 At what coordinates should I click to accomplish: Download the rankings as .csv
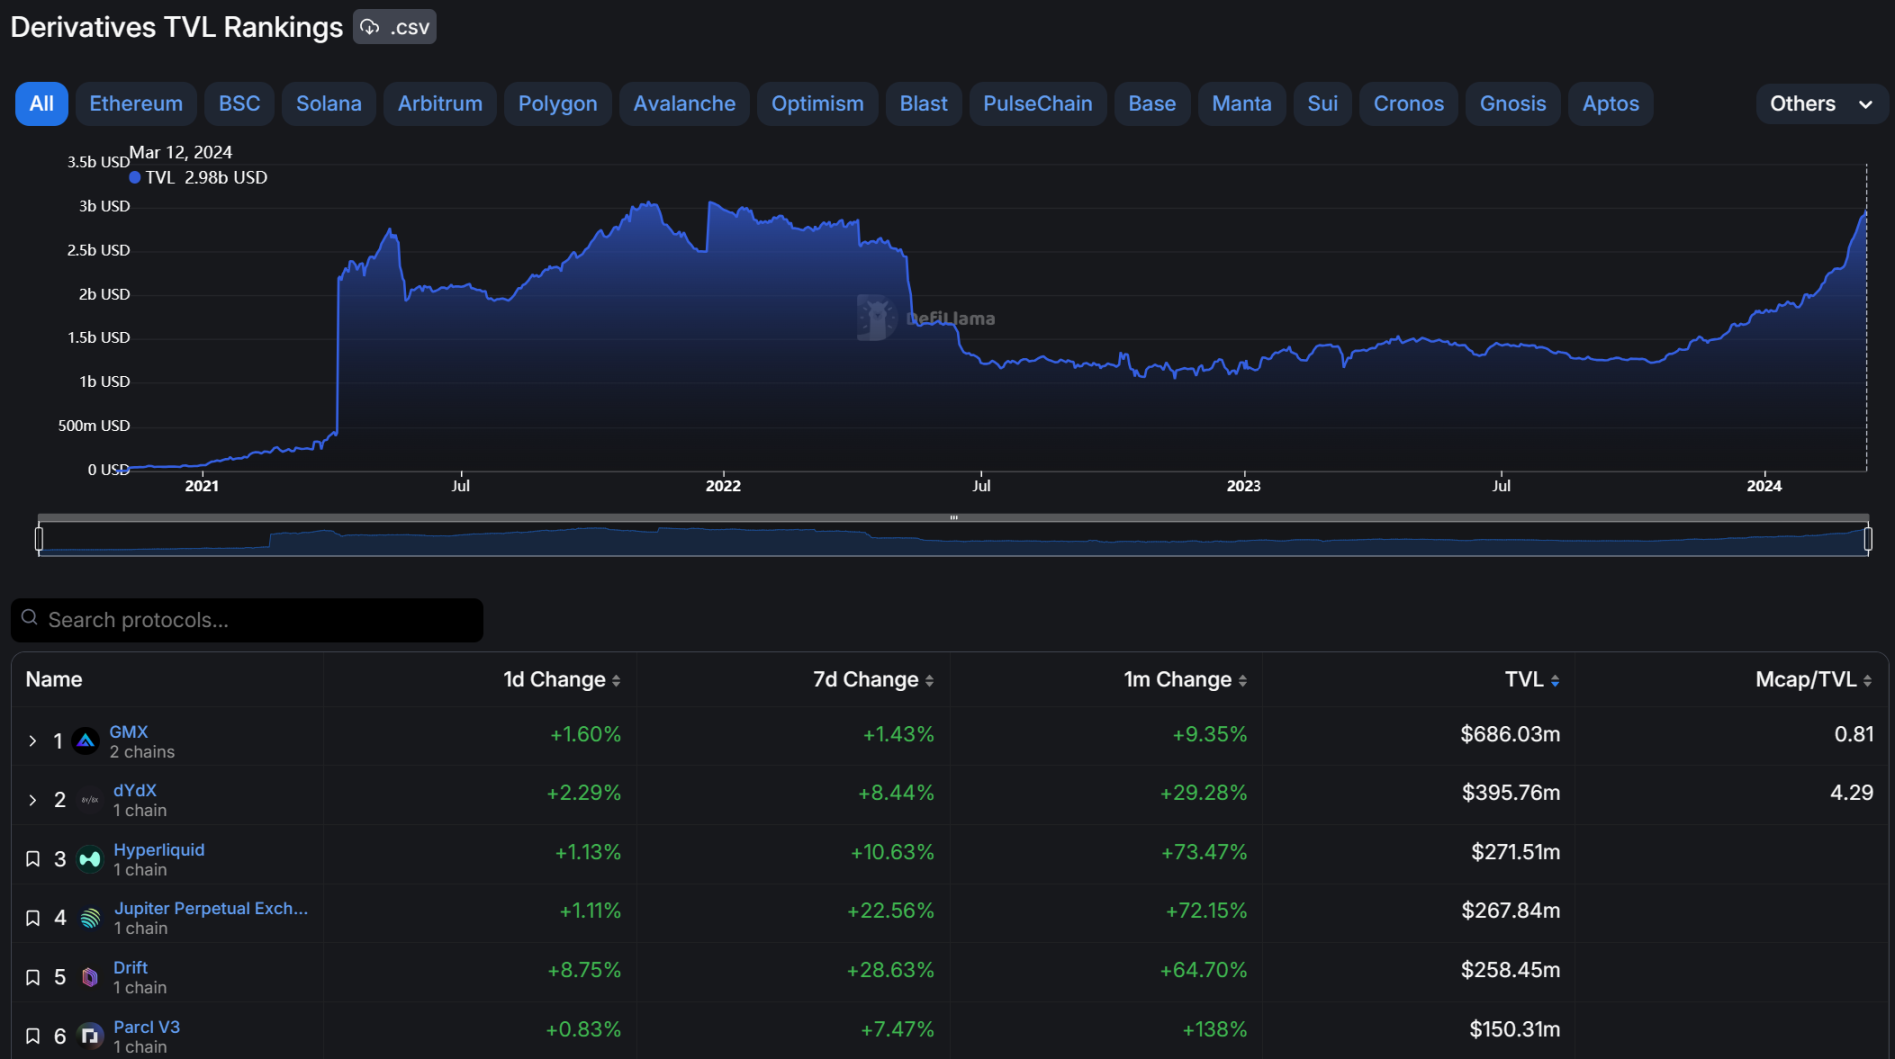pos(395,27)
